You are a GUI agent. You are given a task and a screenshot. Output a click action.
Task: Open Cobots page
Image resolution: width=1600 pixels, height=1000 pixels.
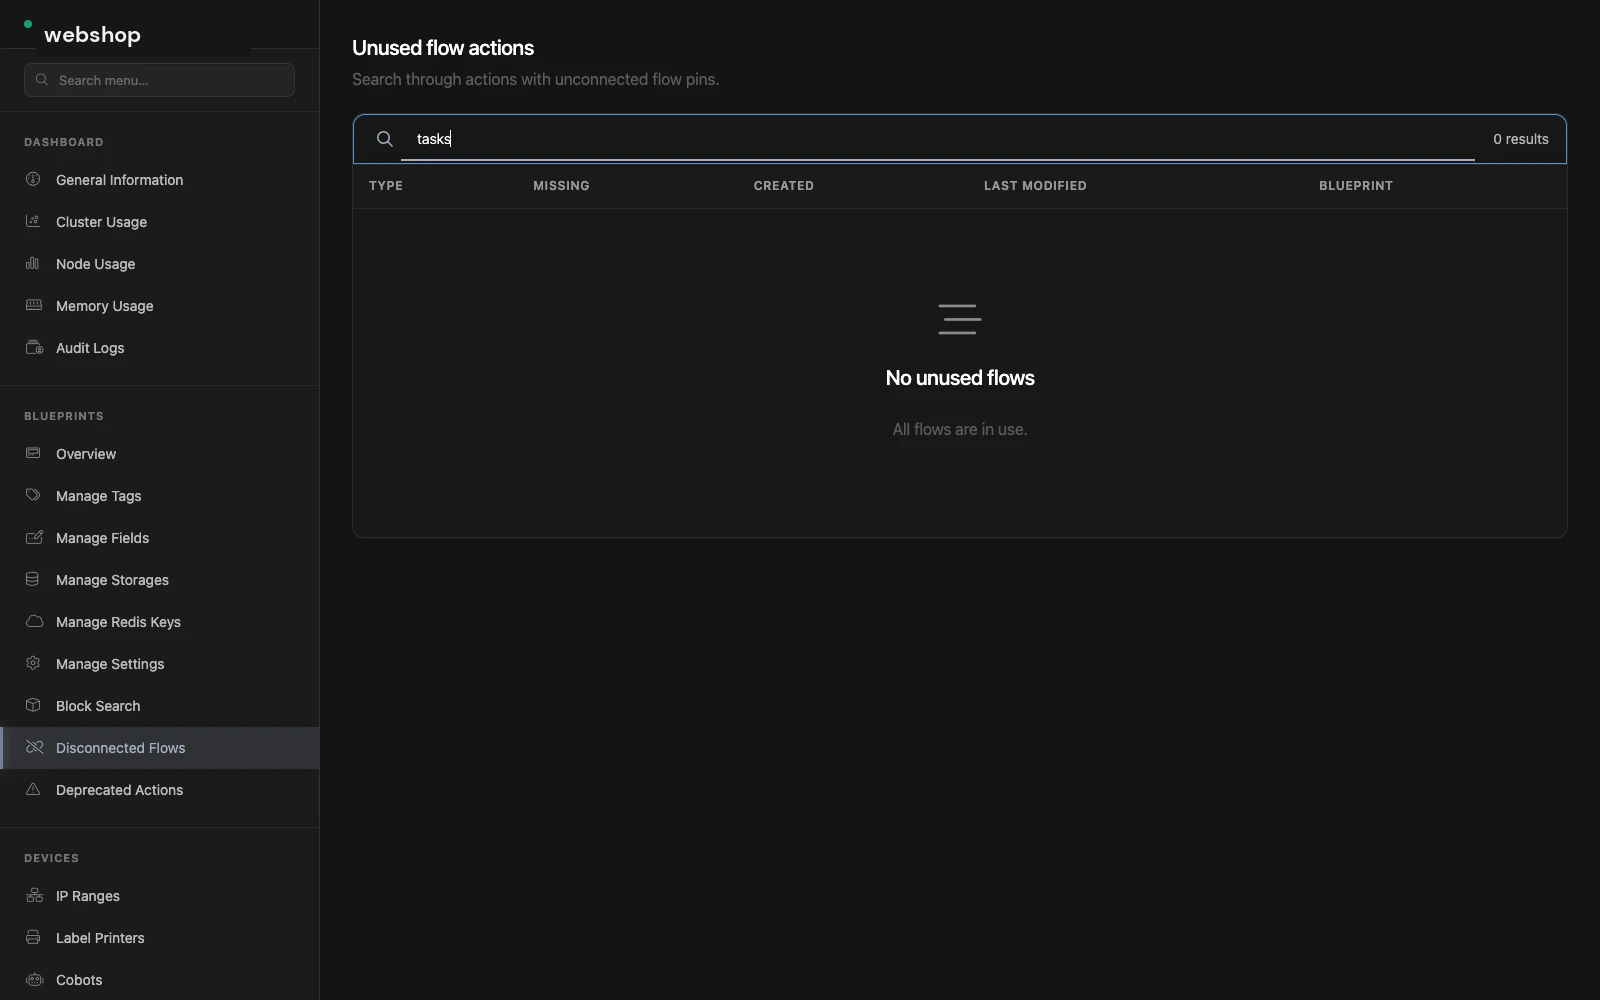(x=160, y=980)
